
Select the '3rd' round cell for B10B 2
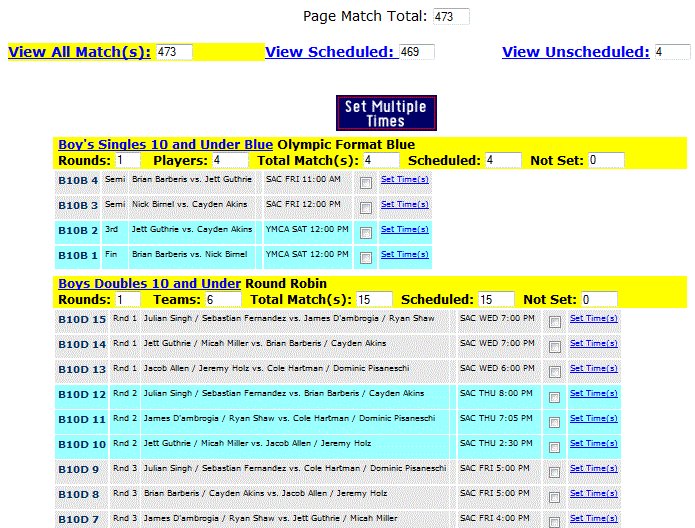click(x=114, y=232)
